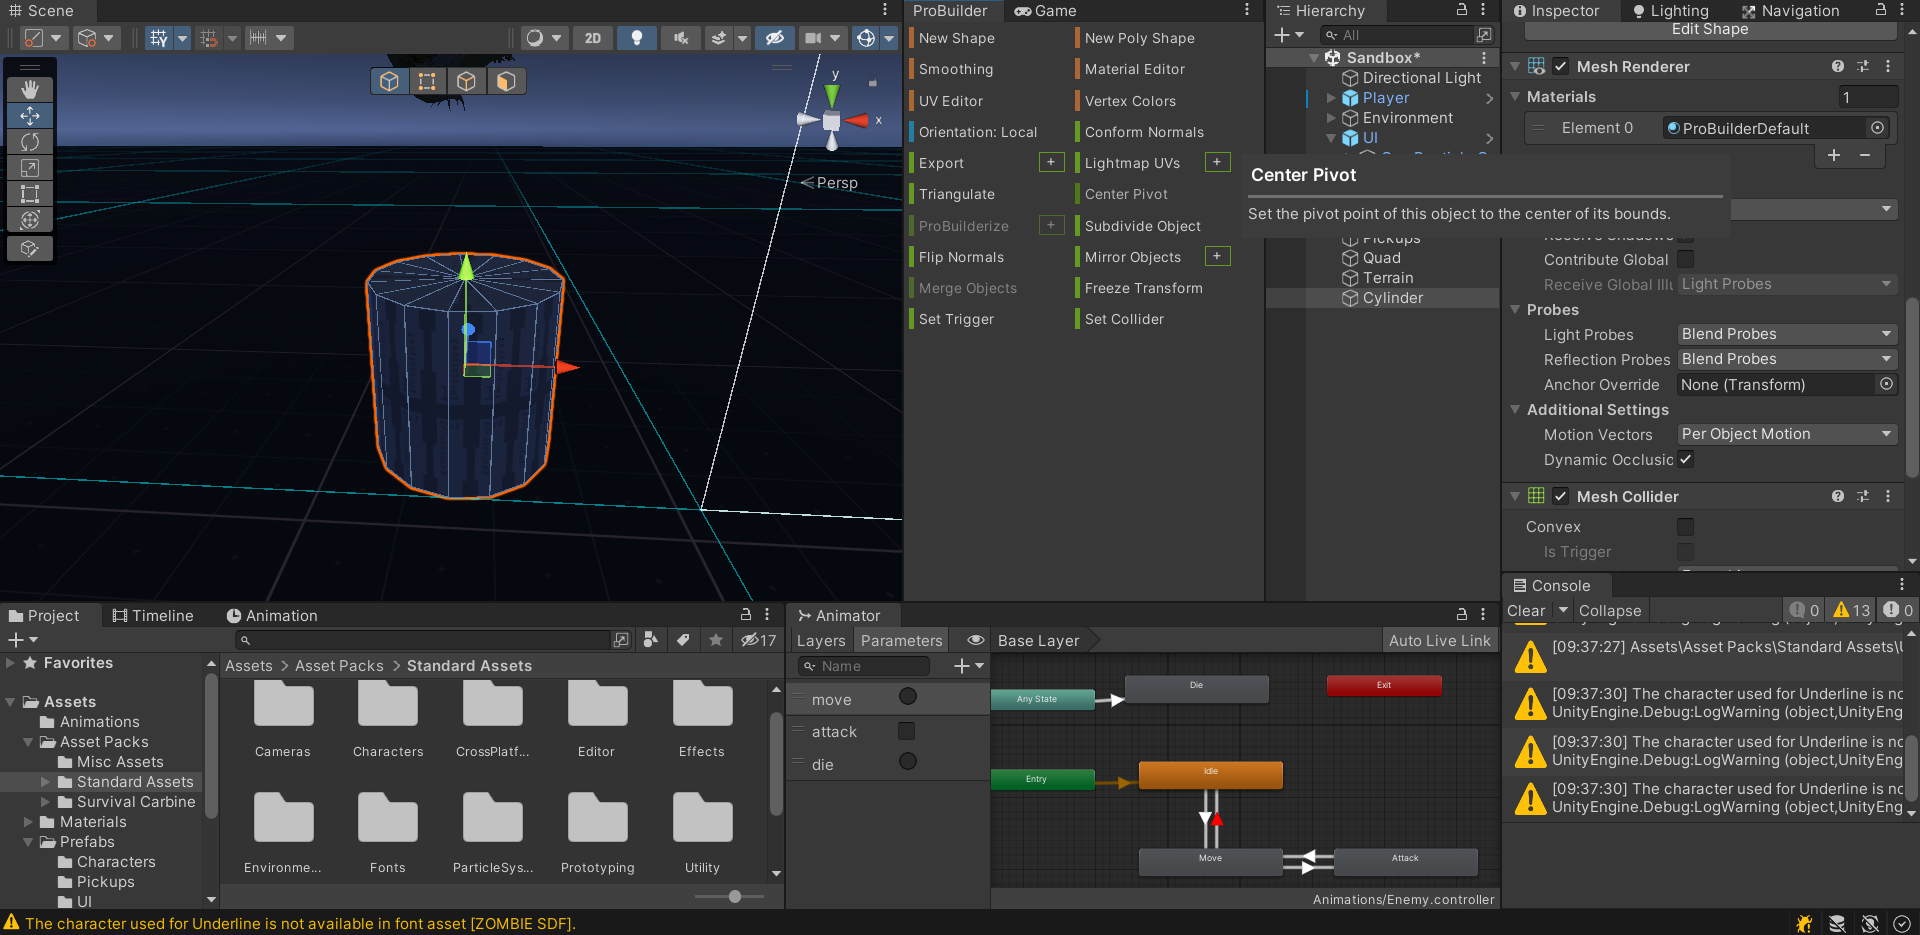
Task: Select the Scale tool in scene toolbar
Action: pos(30,168)
